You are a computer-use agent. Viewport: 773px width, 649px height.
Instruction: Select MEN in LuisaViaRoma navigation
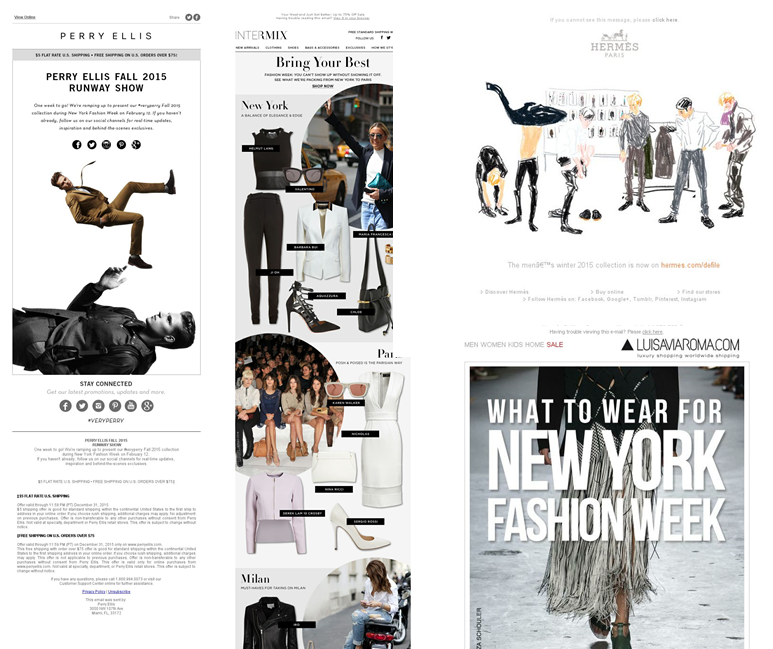[x=471, y=345]
